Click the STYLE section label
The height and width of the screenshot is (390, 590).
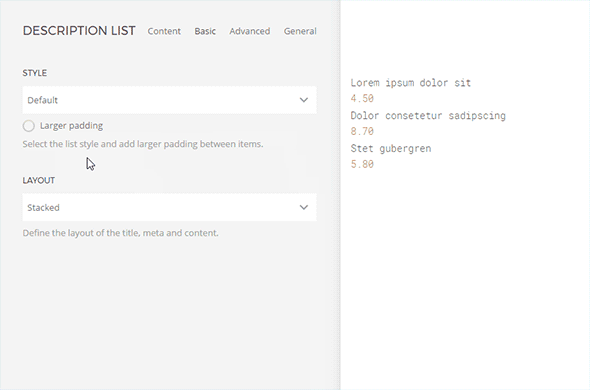click(x=35, y=73)
